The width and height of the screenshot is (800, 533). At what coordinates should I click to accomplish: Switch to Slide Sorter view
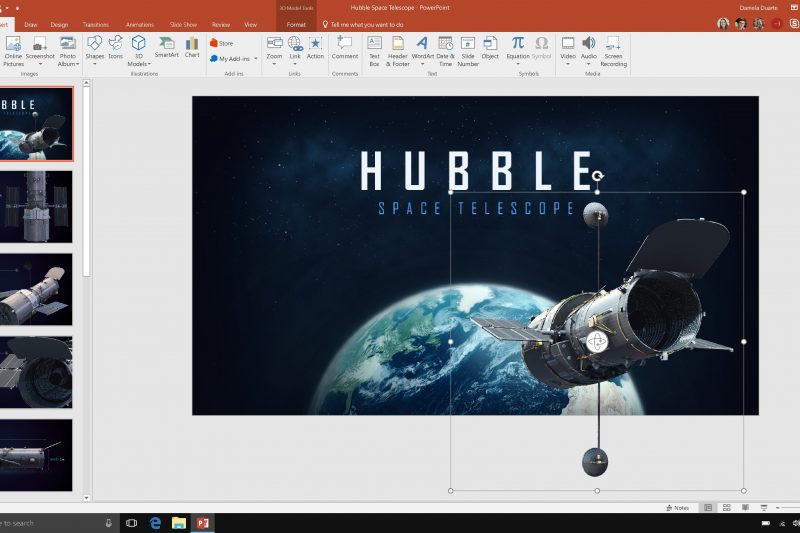727,507
